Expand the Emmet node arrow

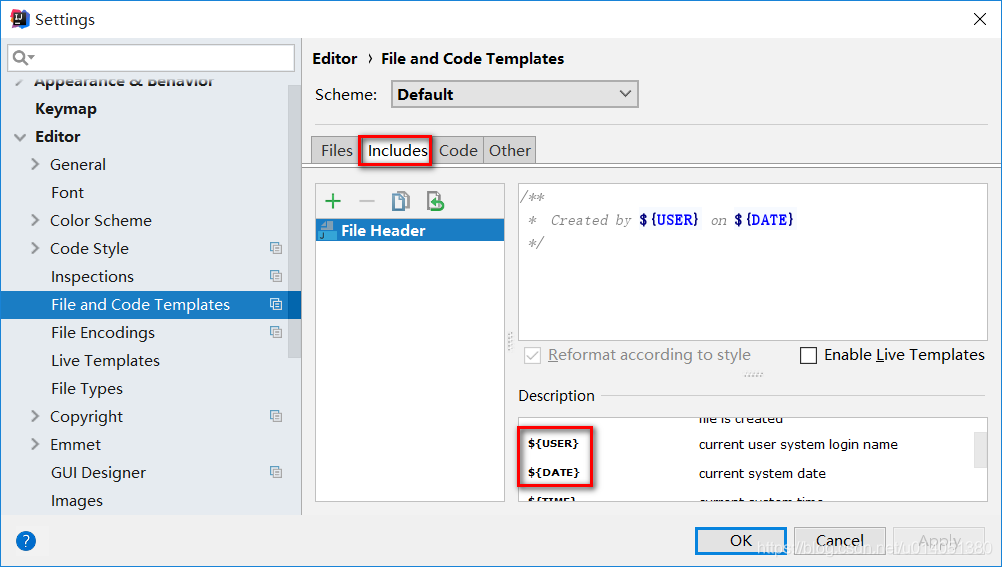(35, 444)
